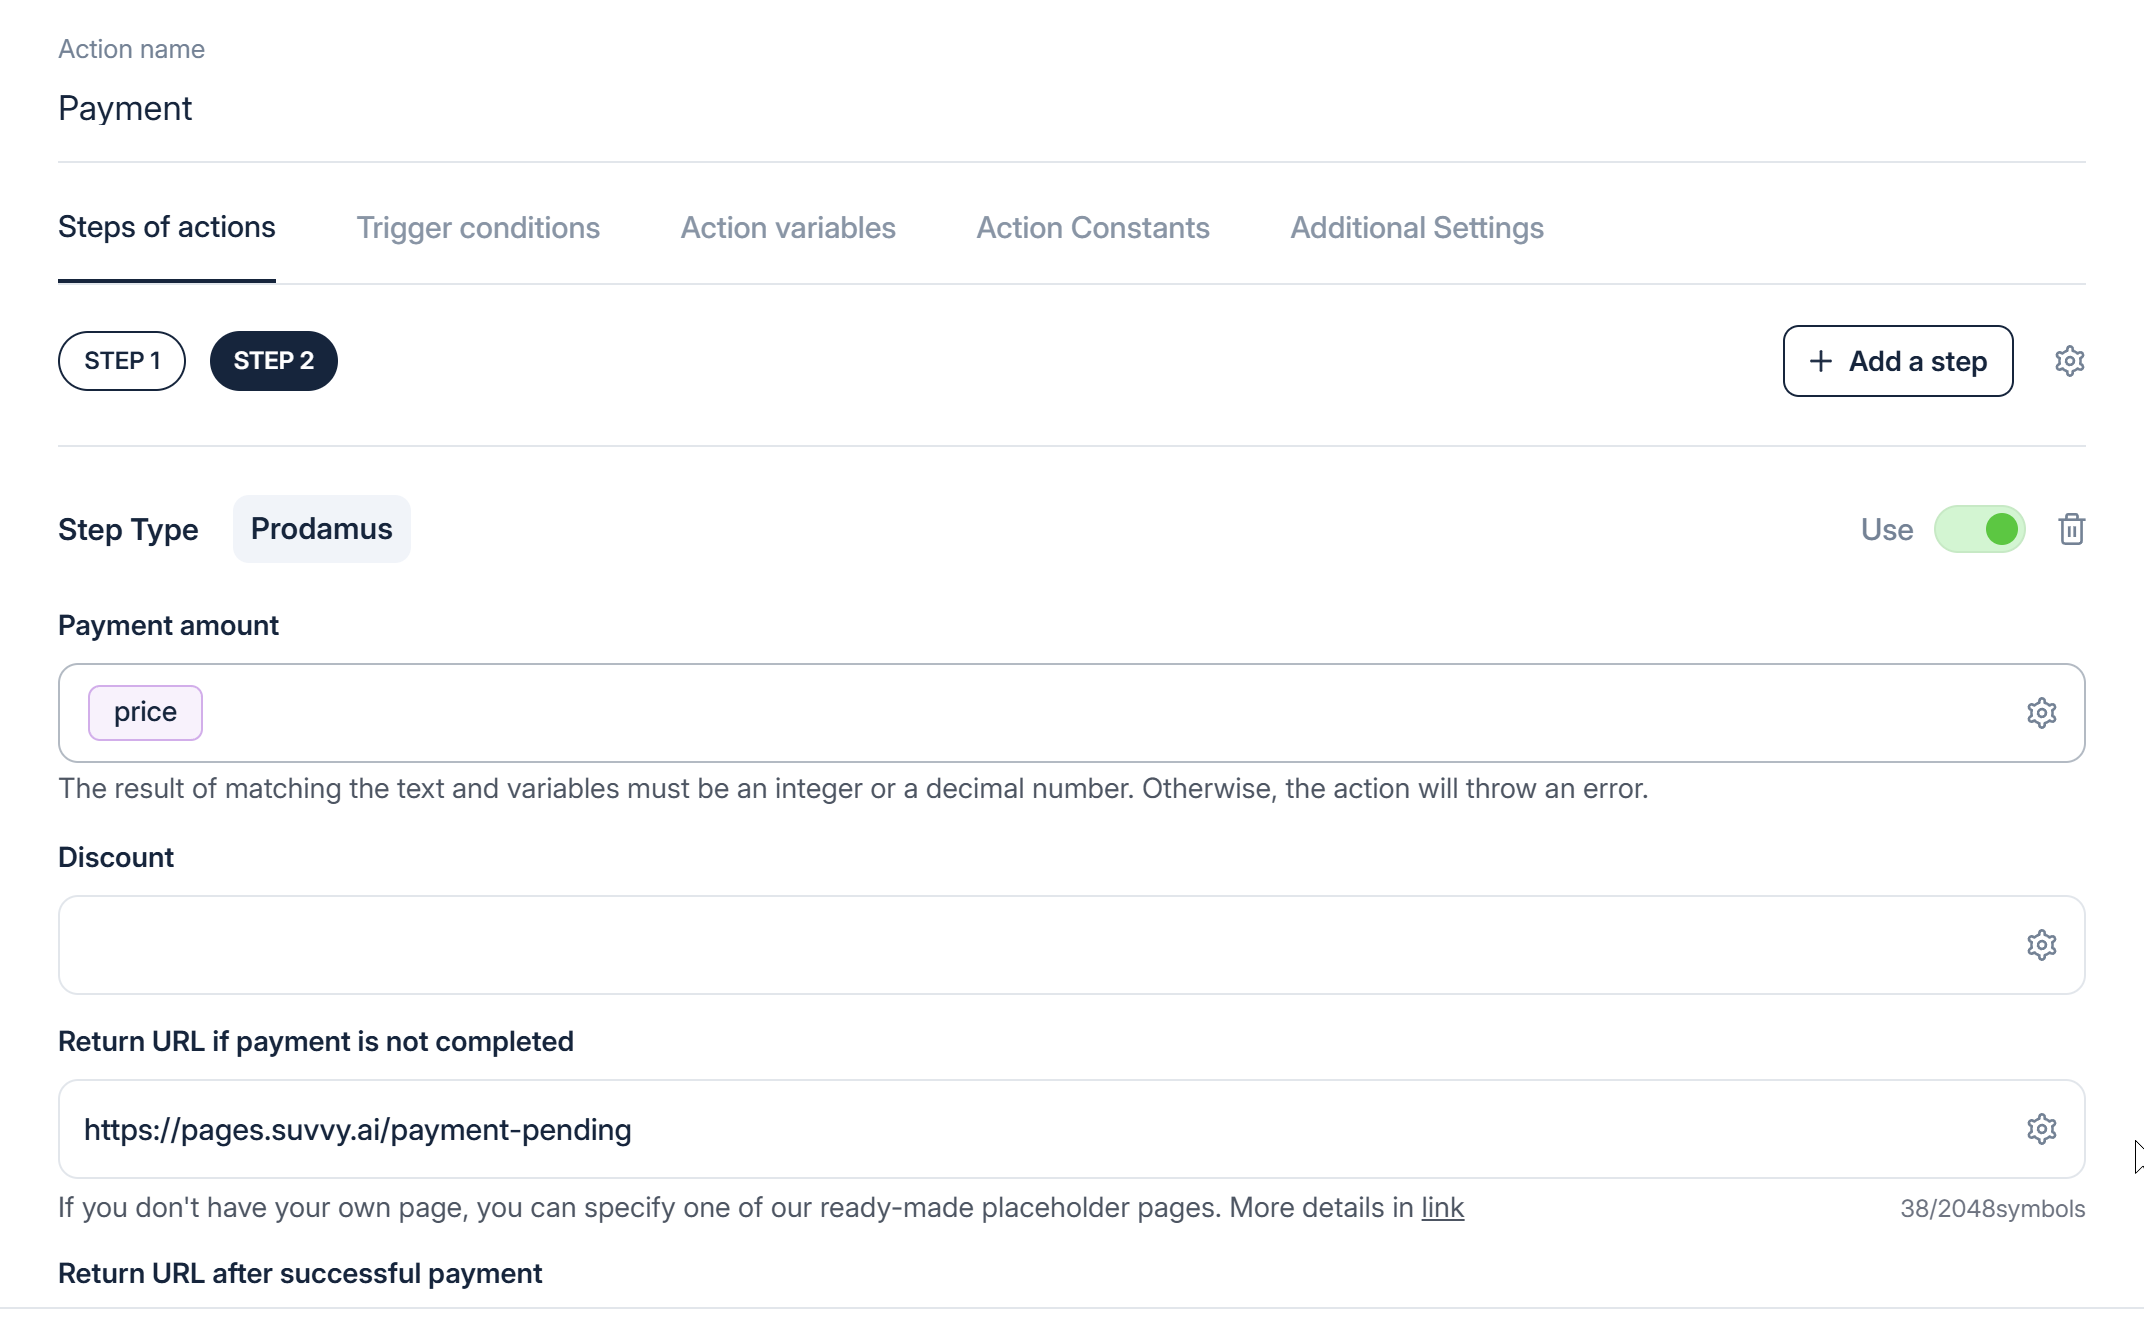
Task: Open gear settings for Return URL field
Action: point(2041,1129)
